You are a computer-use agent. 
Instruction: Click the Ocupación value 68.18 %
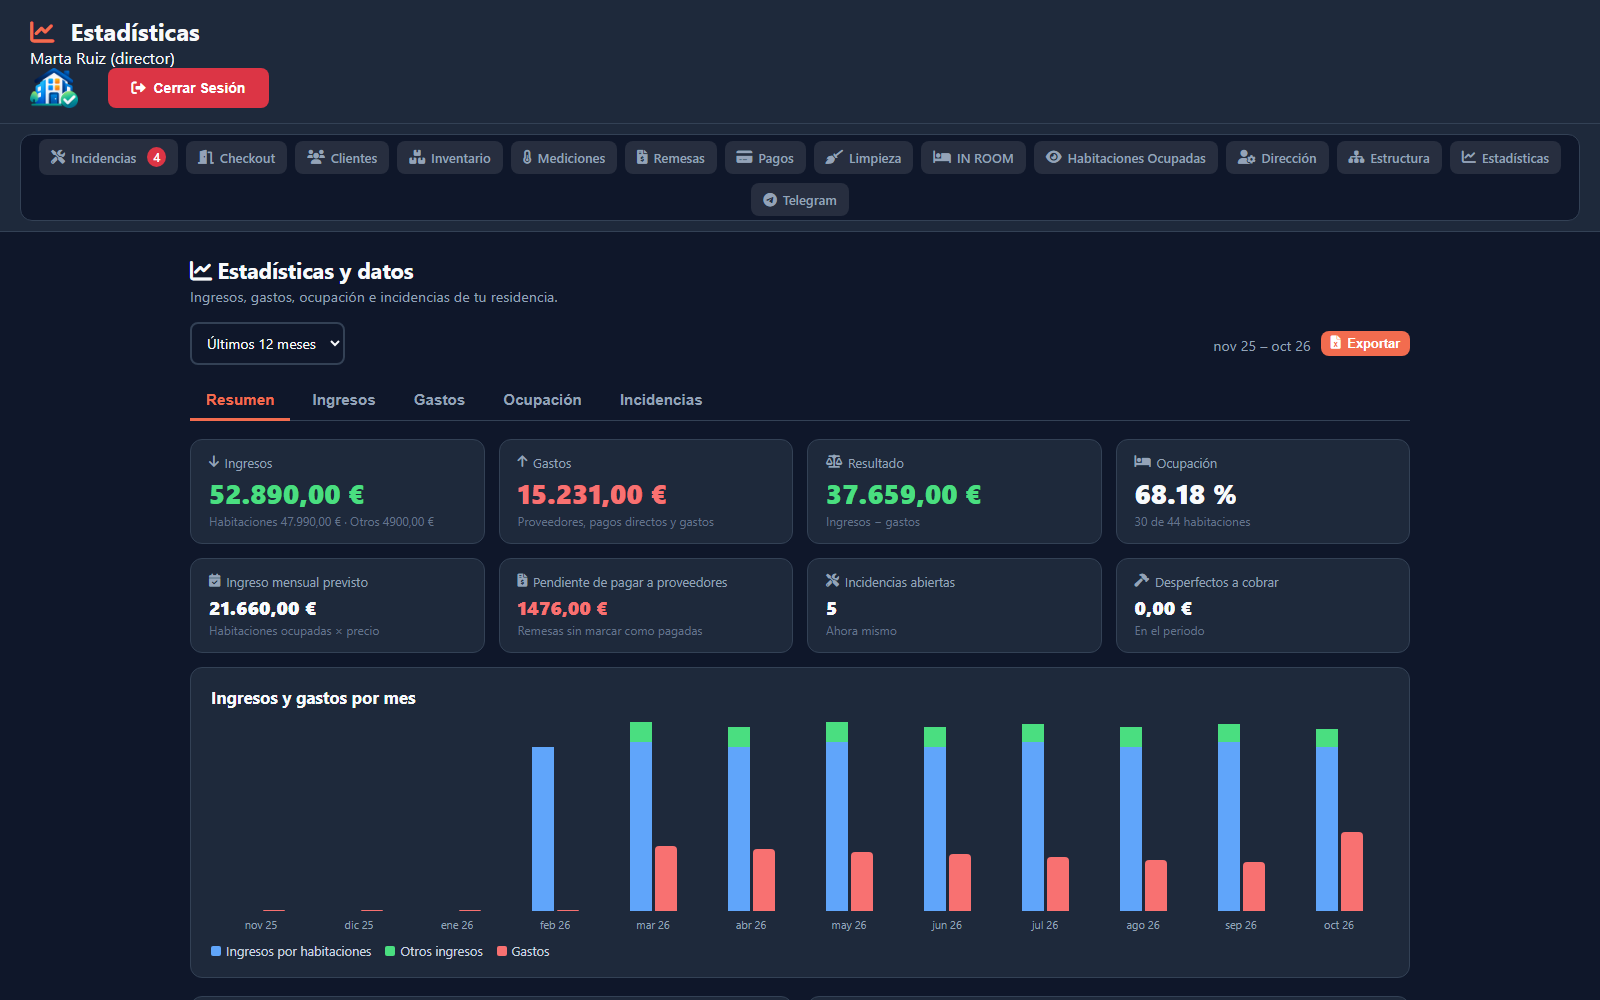click(x=1185, y=495)
